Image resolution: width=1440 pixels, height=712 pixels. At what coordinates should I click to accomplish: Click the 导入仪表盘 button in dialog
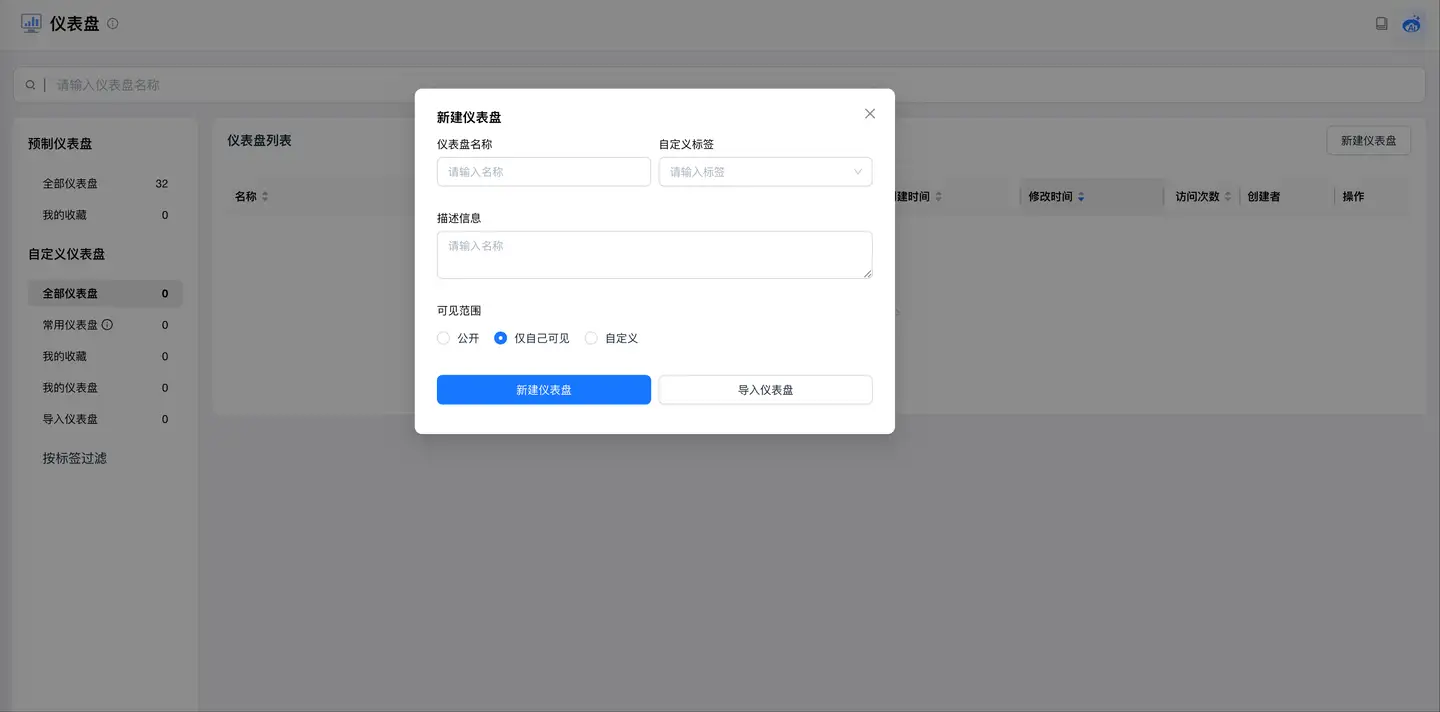(765, 390)
